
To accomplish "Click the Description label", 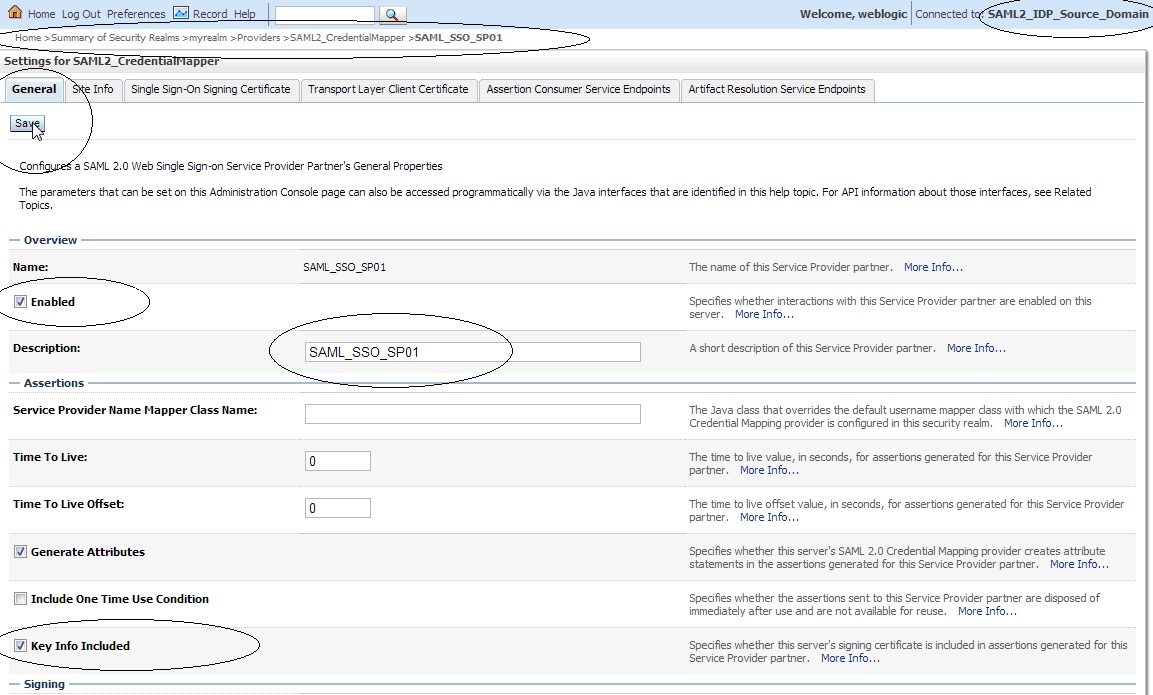I will click(46, 348).
